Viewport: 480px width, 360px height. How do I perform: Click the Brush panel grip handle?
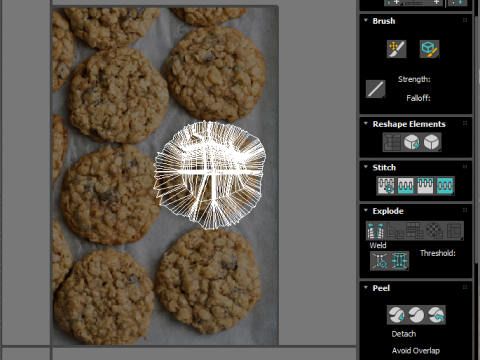click(x=465, y=20)
